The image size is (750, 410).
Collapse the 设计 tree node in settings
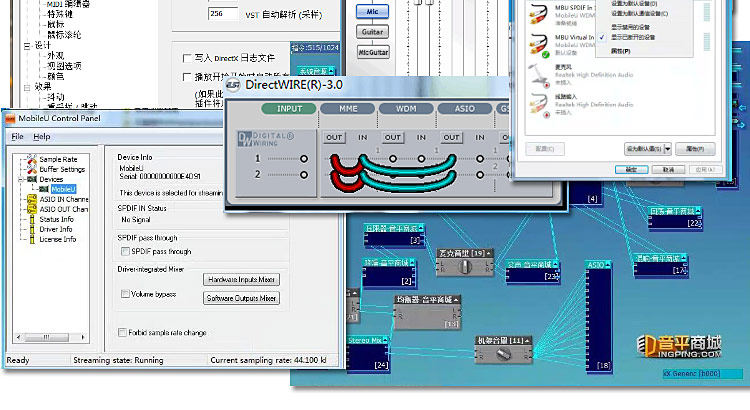[27, 45]
